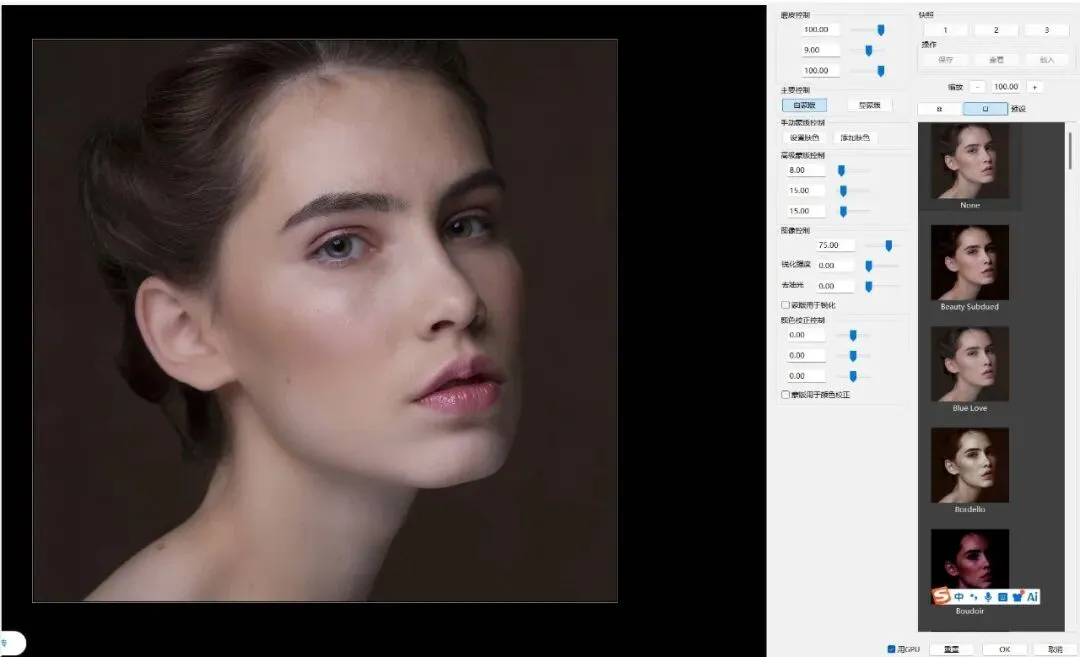Click the sharpening strength 0.00 field
The height and width of the screenshot is (657, 1080).
(x=835, y=265)
